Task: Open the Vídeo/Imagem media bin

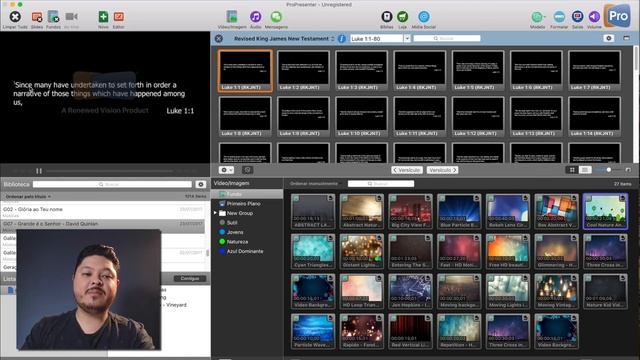Action: pos(232,17)
